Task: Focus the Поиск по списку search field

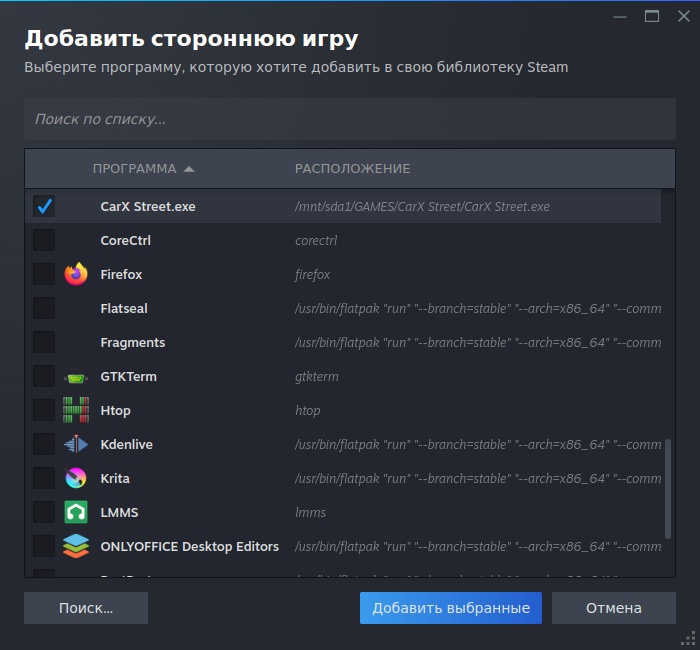Action: pyautogui.click(x=350, y=119)
